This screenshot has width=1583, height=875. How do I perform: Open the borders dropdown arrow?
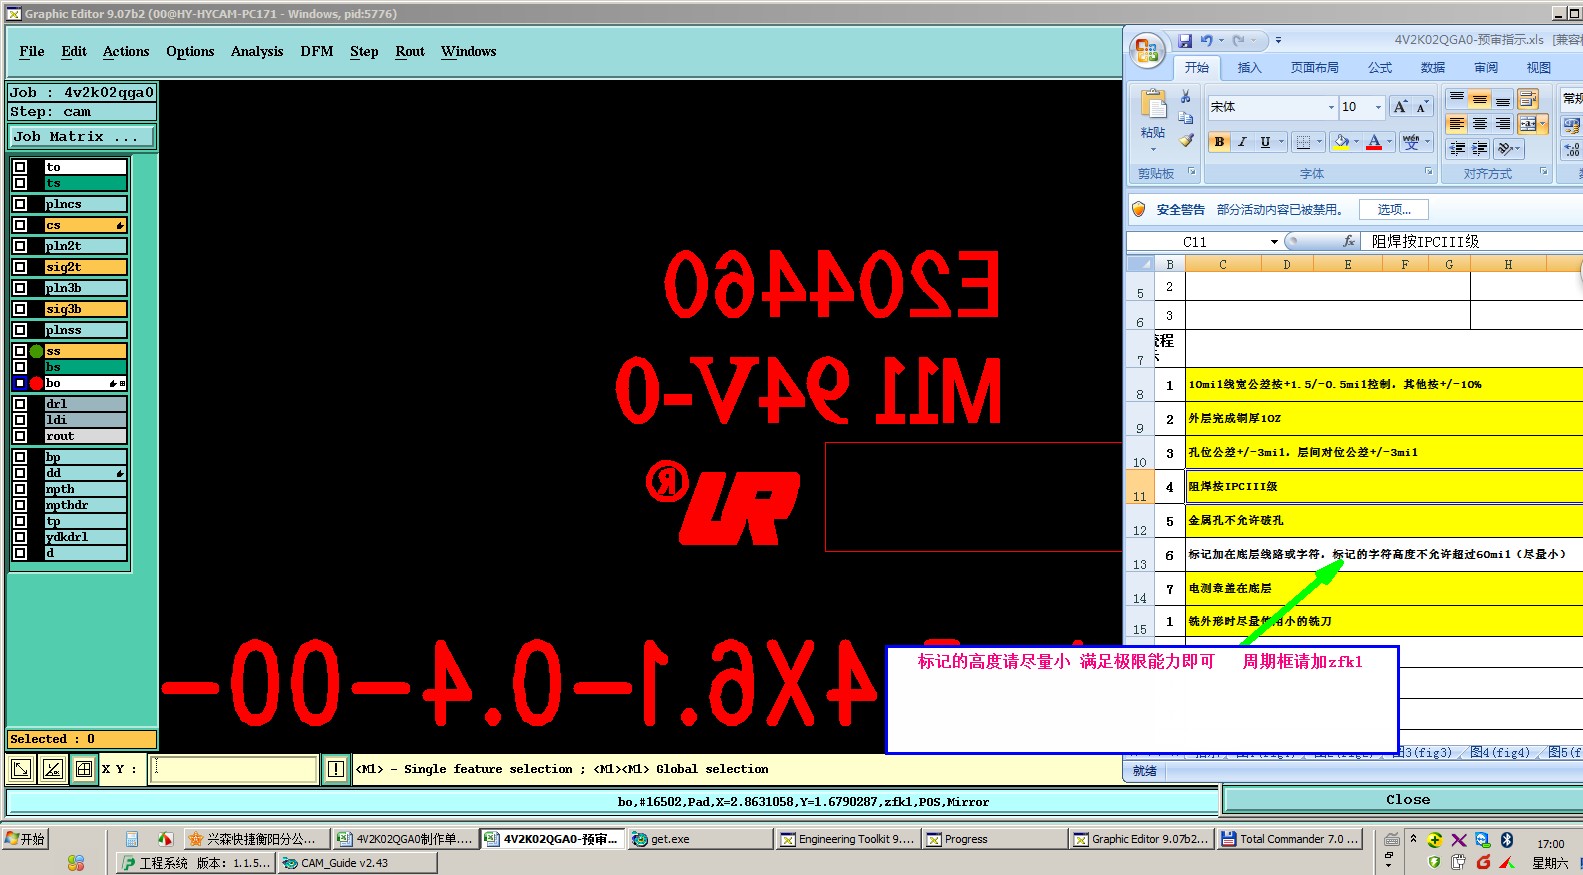(1319, 142)
